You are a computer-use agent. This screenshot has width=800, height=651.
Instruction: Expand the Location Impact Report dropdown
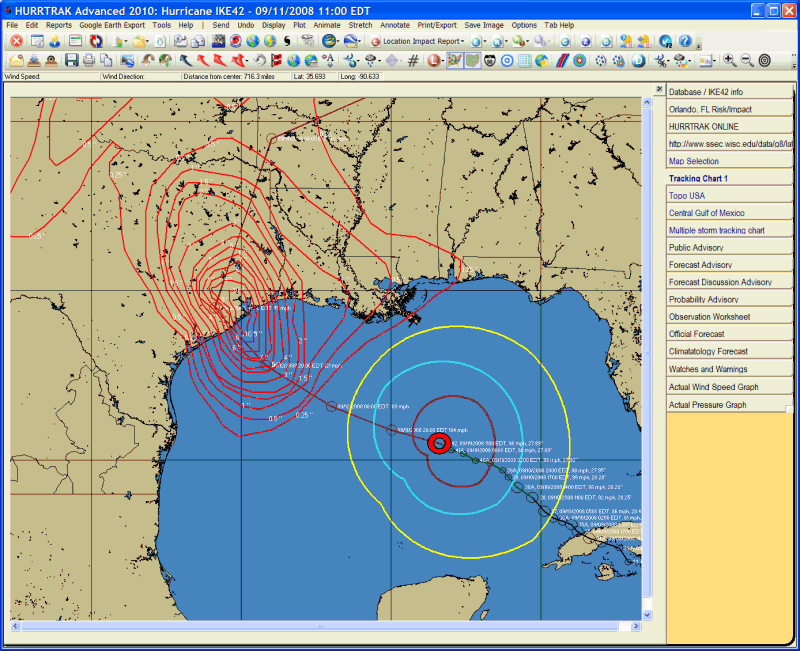pos(463,41)
